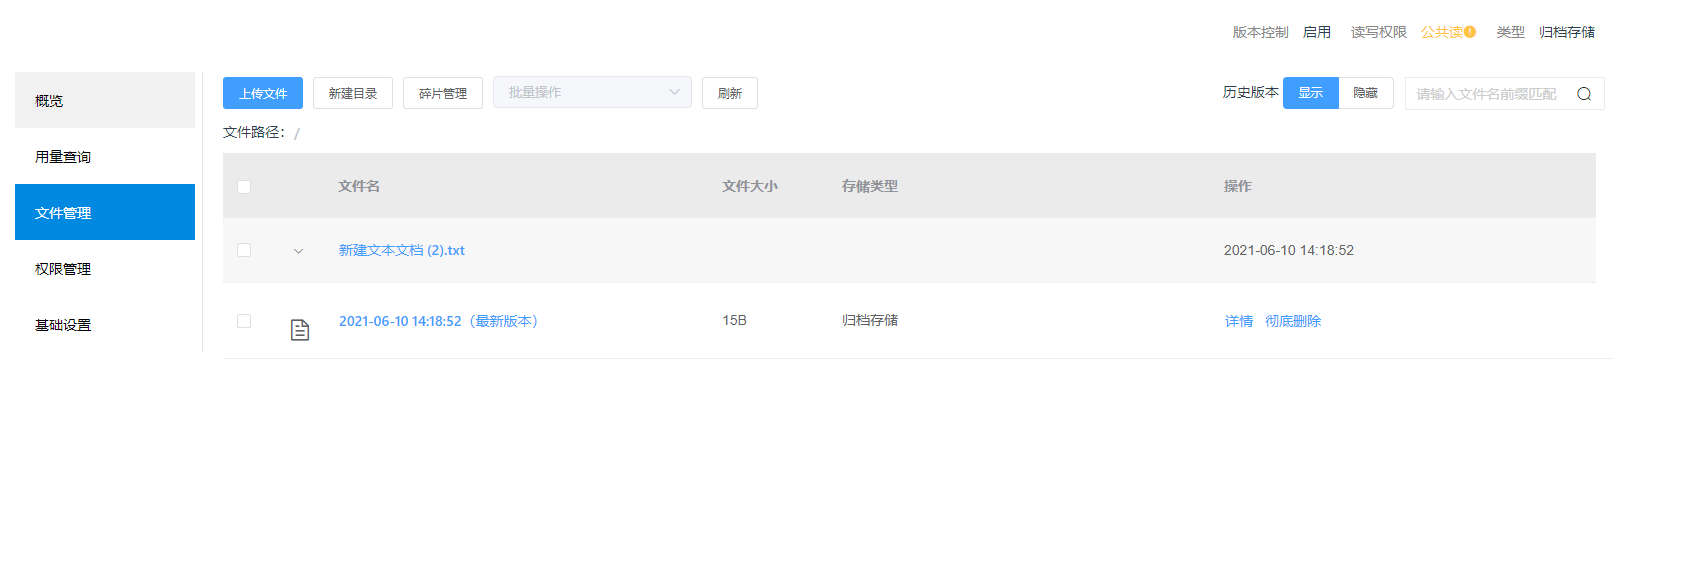Open 权限管理 sidebar item
The height and width of the screenshot is (581, 1683).
pos(105,268)
